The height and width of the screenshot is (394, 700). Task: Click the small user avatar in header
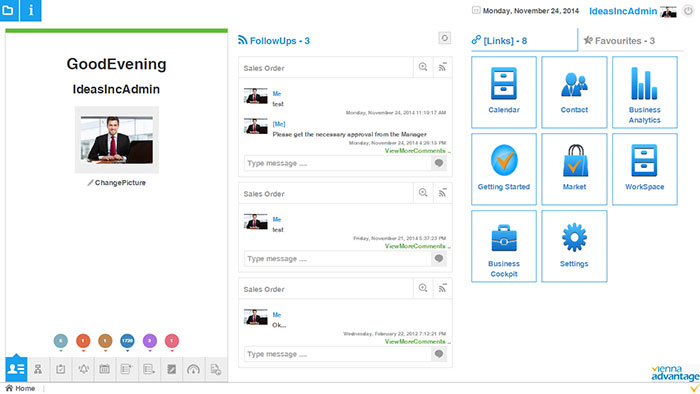[x=668, y=12]
